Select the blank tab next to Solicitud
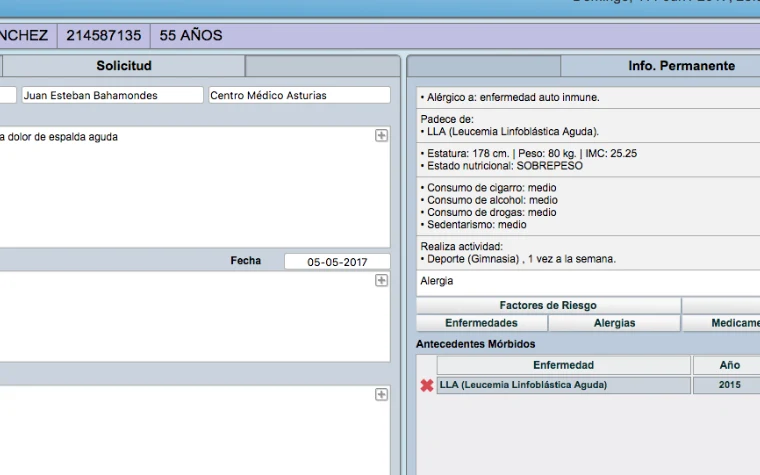 (322, 66)
